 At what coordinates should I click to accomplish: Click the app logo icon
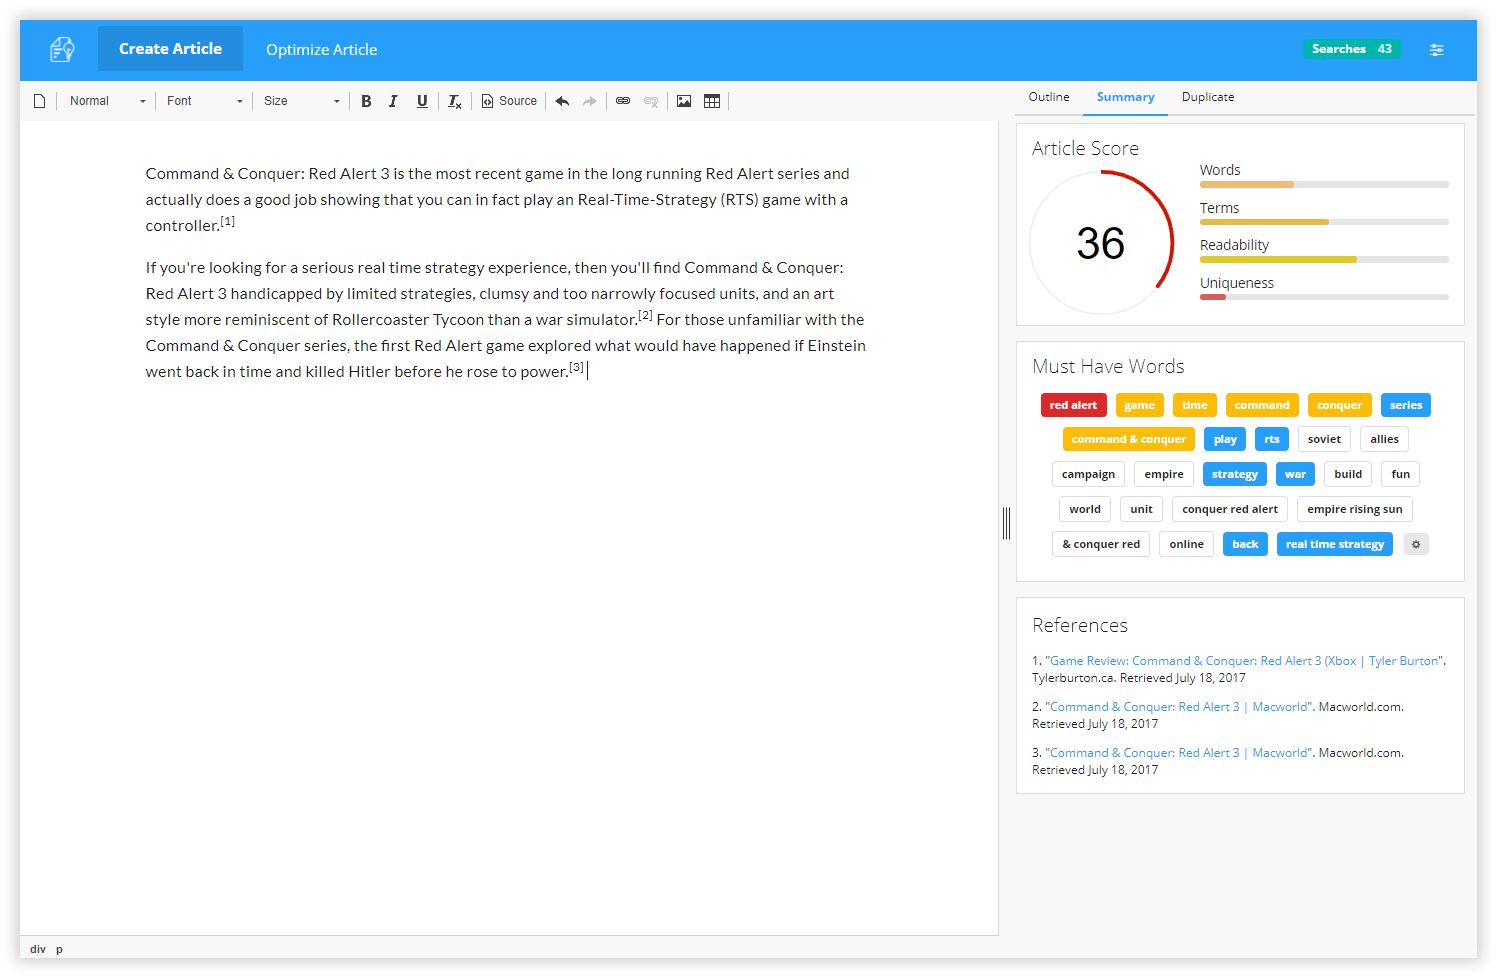(62, 49)
